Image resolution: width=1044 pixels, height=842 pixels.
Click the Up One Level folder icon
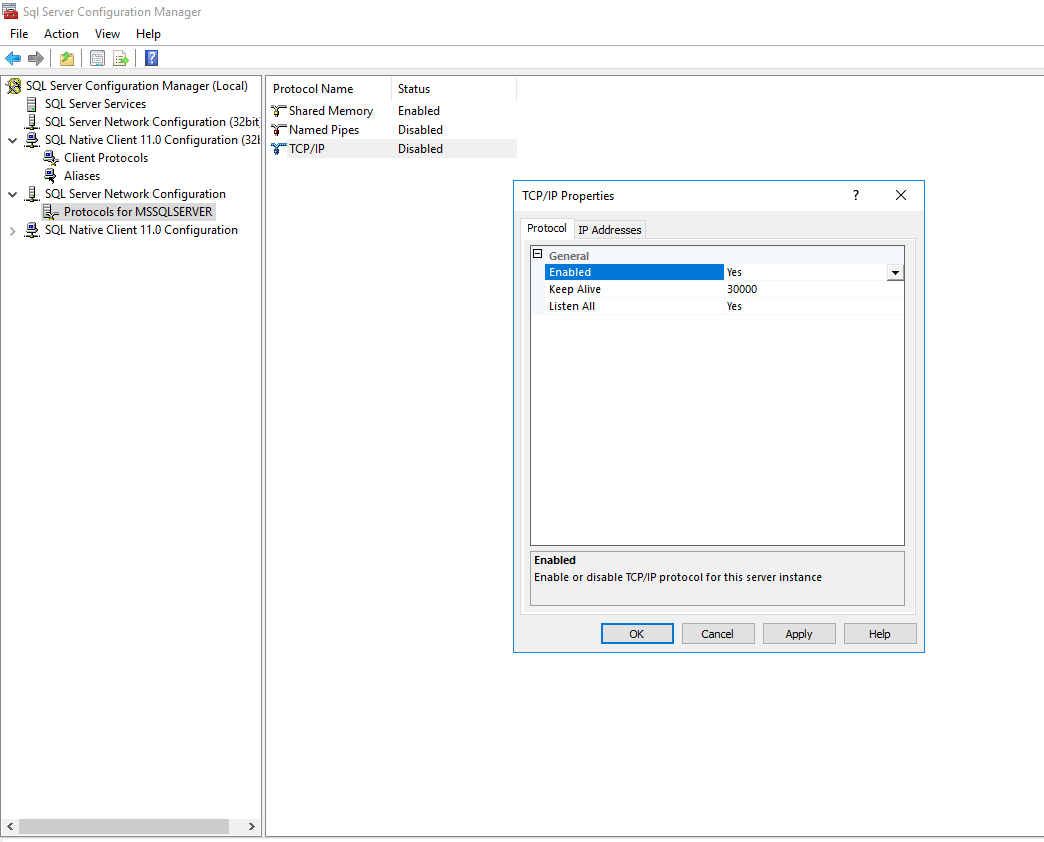tap(67, 58)
